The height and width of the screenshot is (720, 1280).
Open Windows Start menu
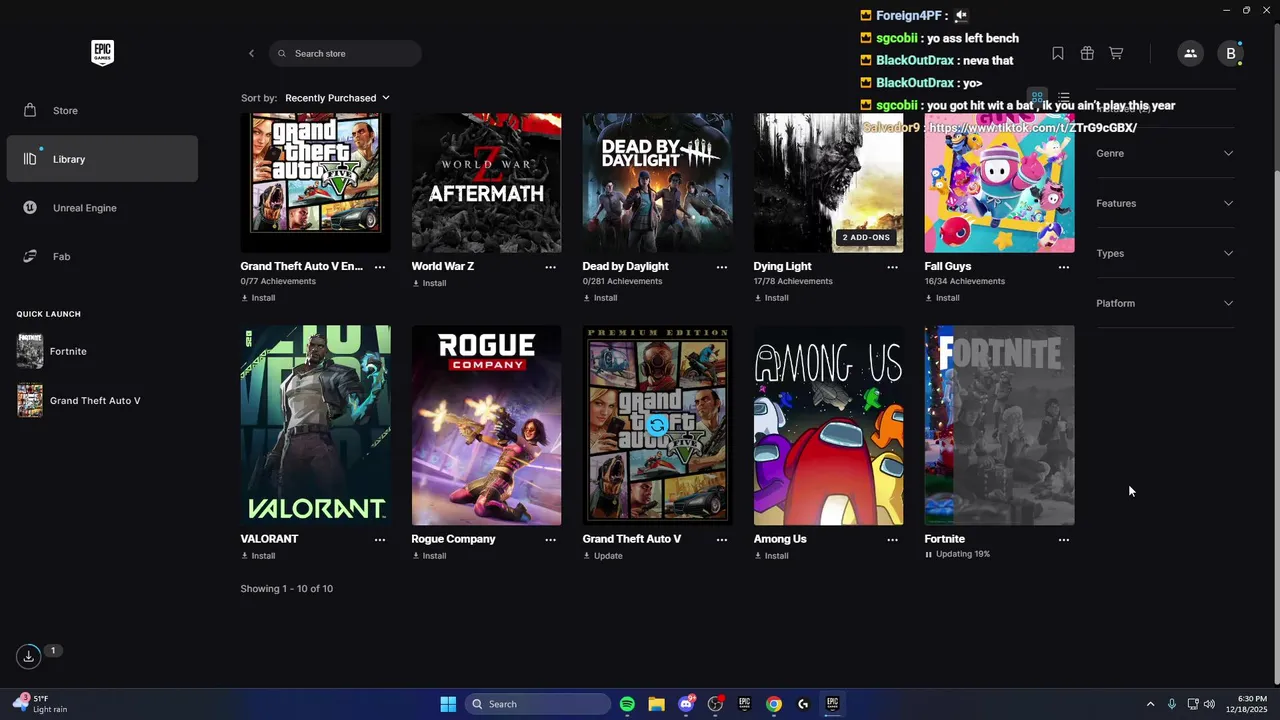pyautogui.click(x=448, y=704)
